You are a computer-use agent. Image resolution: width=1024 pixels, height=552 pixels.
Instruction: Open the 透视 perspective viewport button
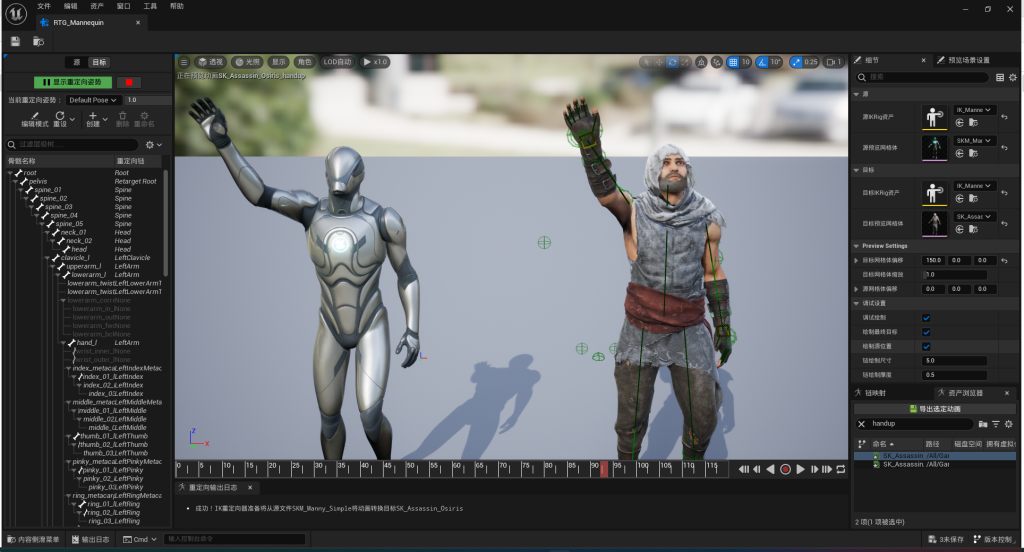pyautogui.click(x=210, y=62)
